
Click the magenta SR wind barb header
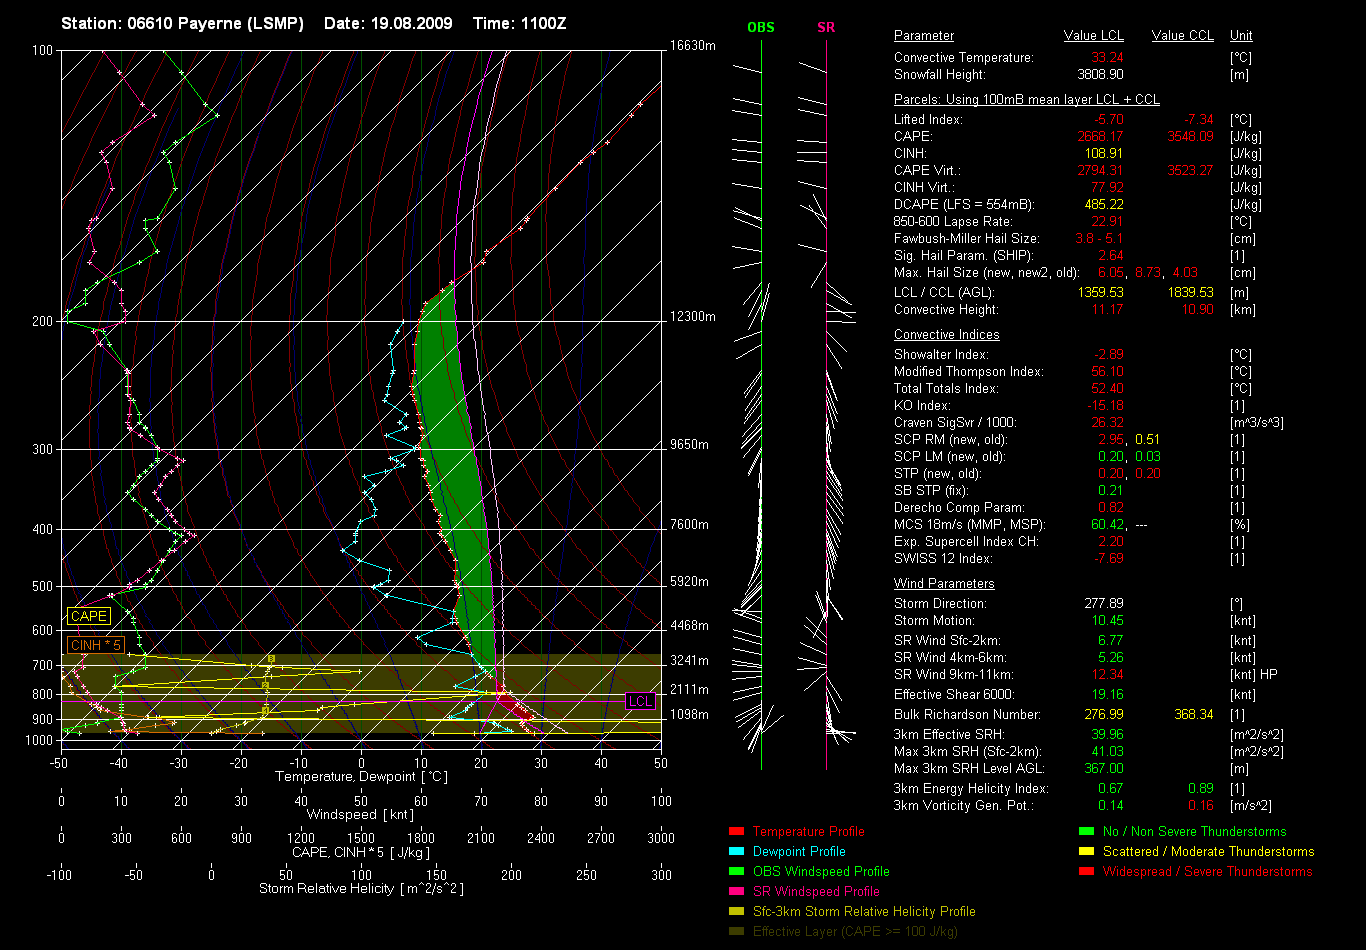[x=826, y=28]
